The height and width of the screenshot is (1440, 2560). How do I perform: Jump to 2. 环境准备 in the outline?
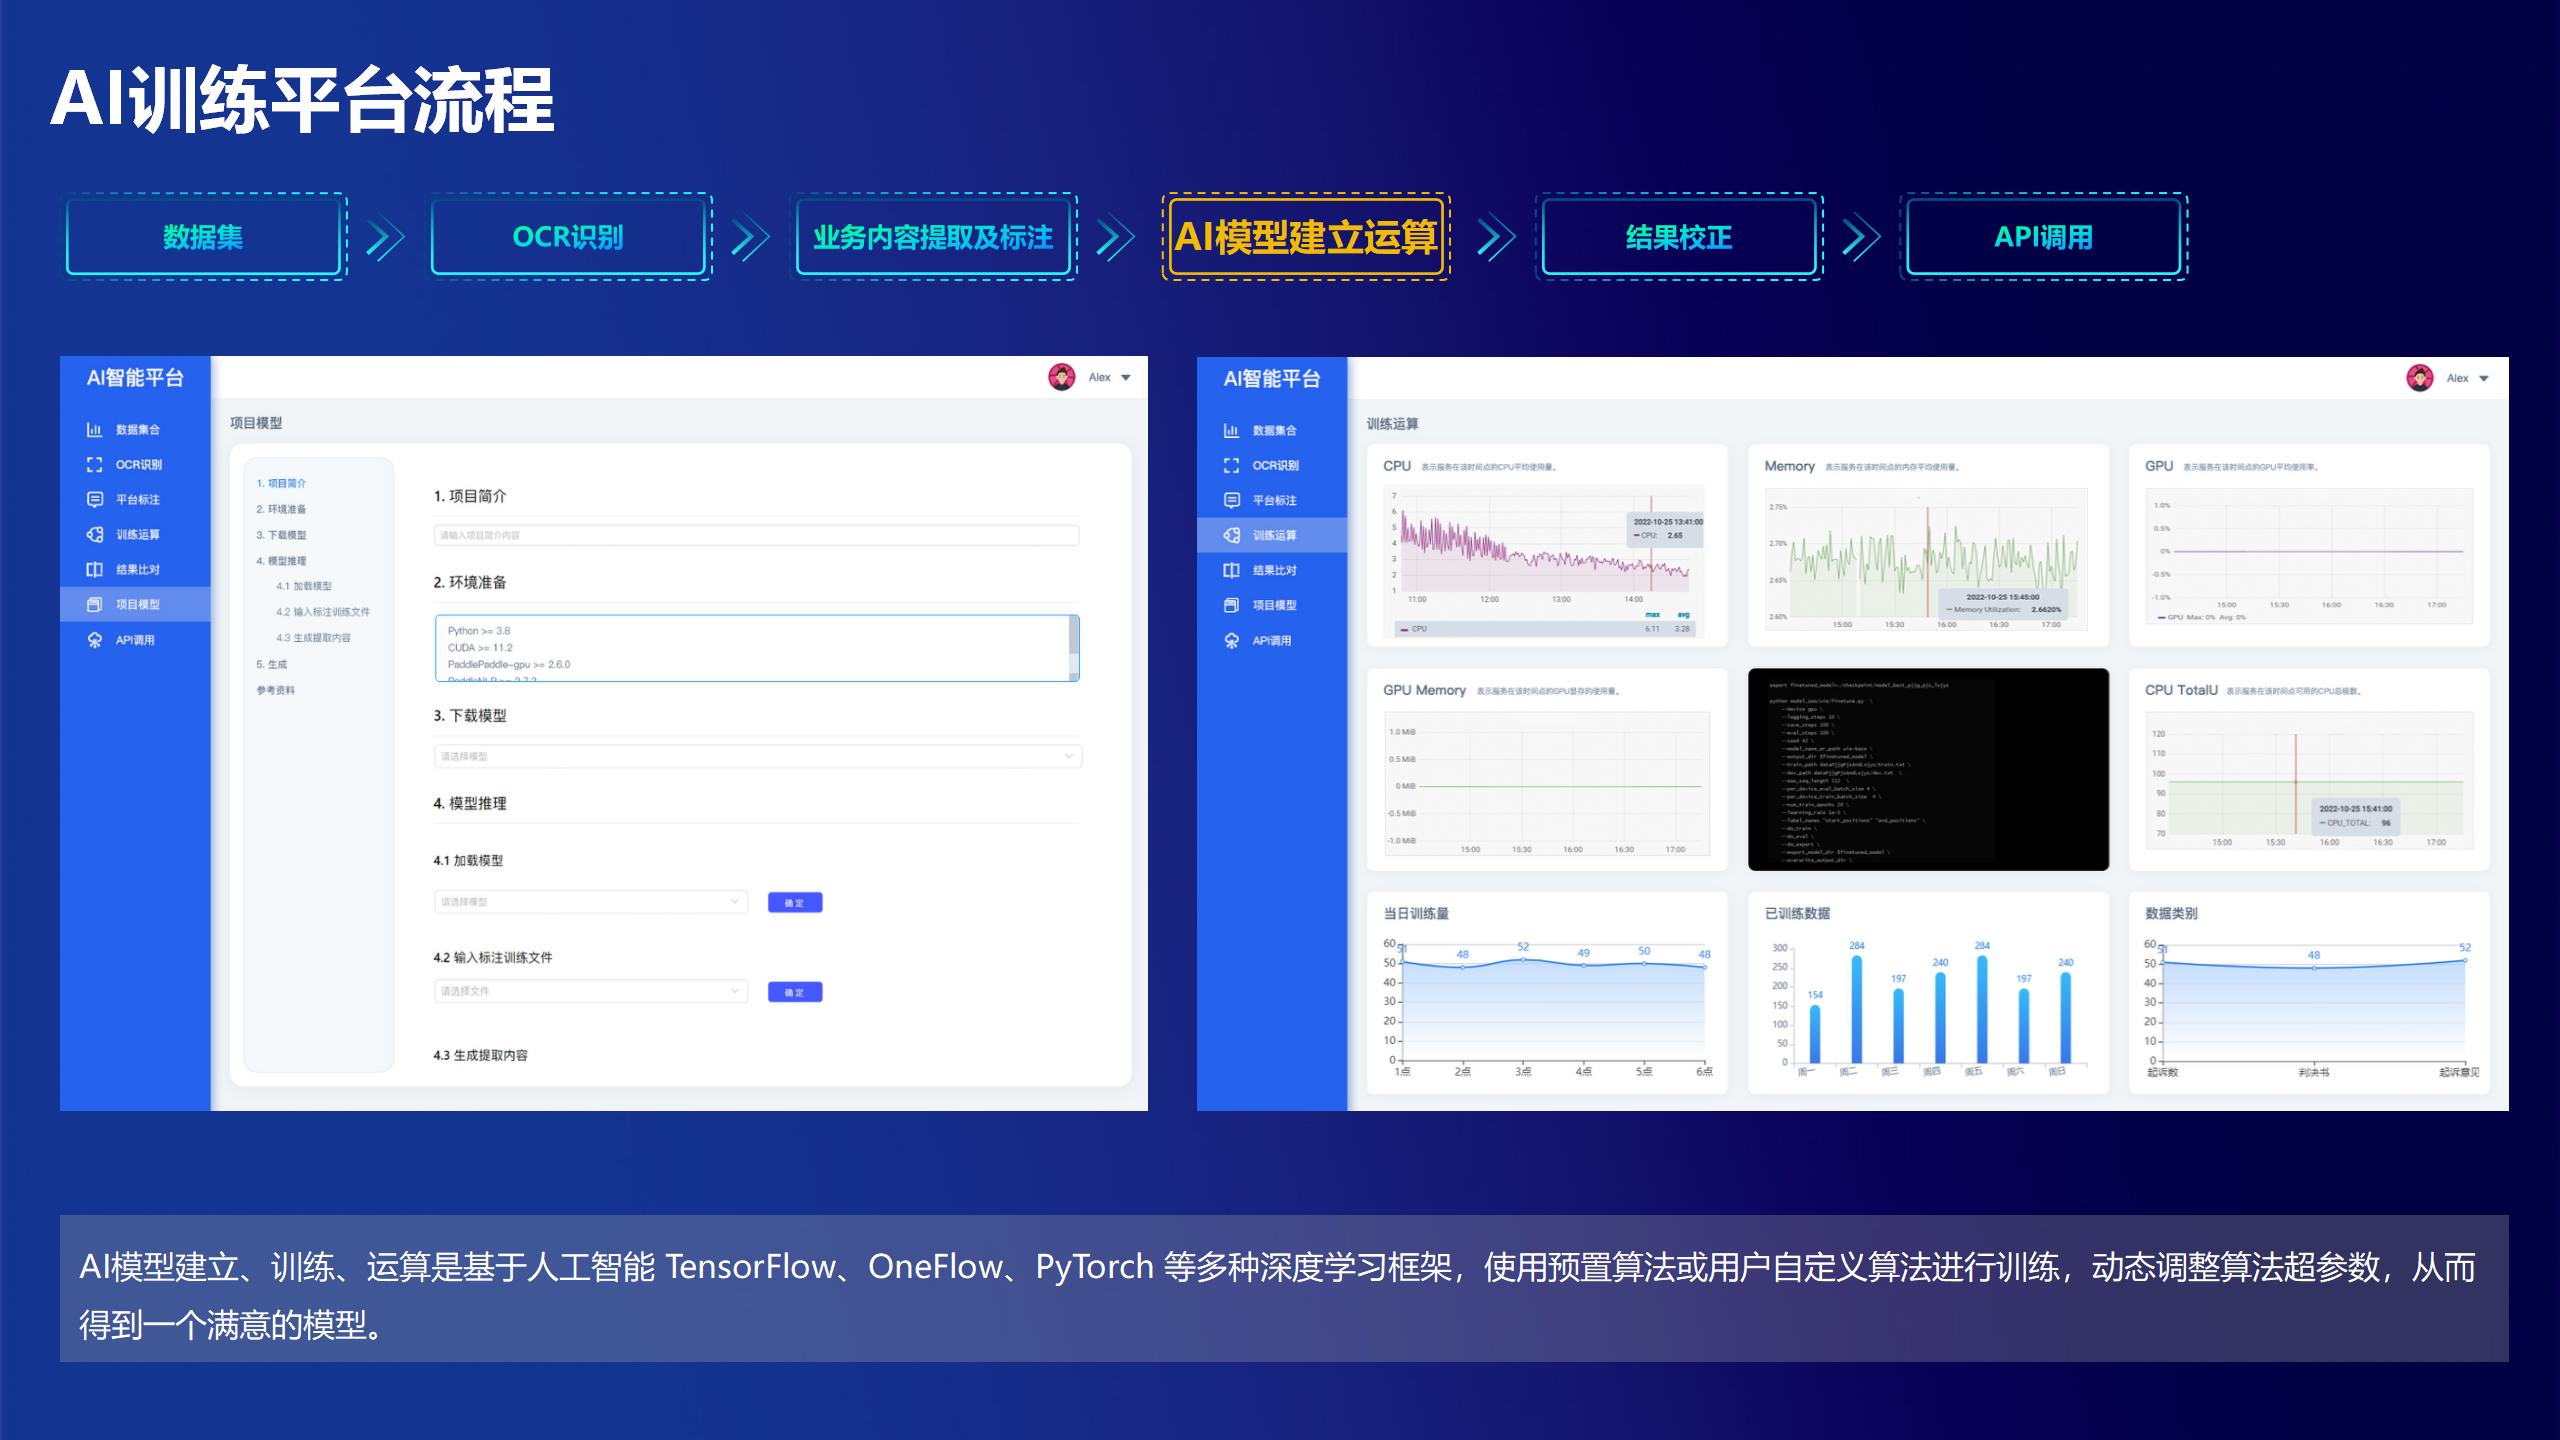(x=281, y=509)
